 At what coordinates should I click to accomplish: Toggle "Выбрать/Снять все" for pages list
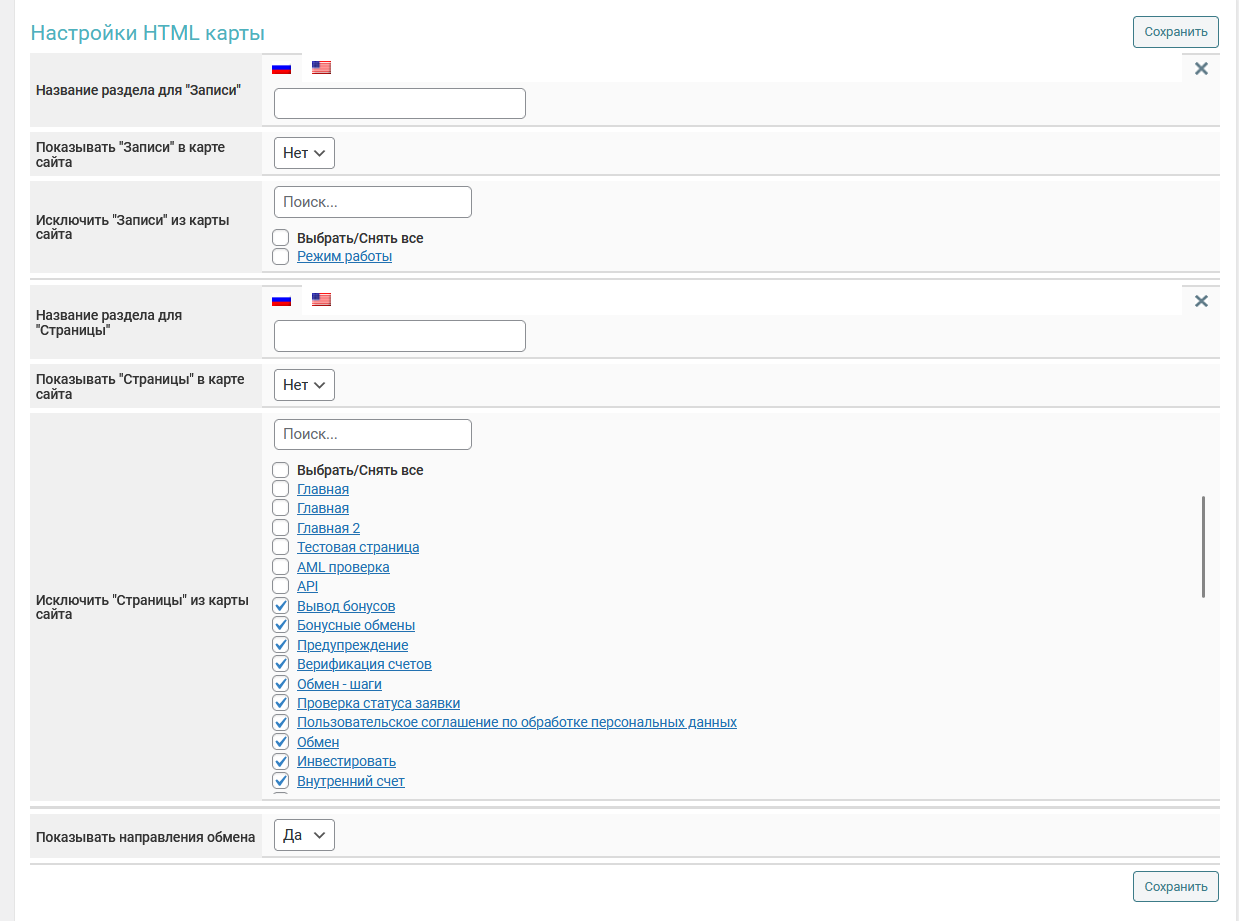coord(281,470)
